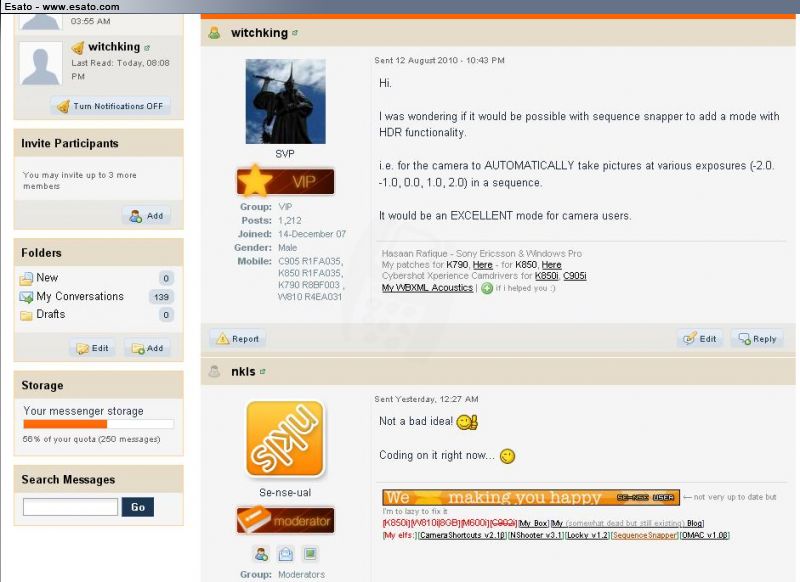Click K850i in nkls signature
This screenshot has width=800, height=582.
pyautogui.click(x=396, y=523)
